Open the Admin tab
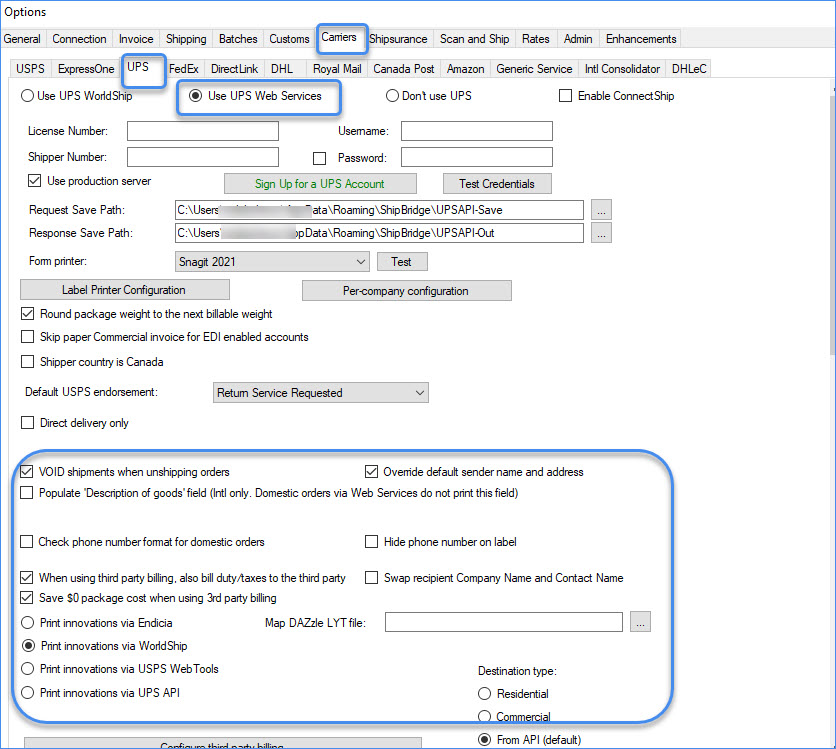The height and width of the screenshot is (749, 836). pyautogui.click(x=578, y=39)
